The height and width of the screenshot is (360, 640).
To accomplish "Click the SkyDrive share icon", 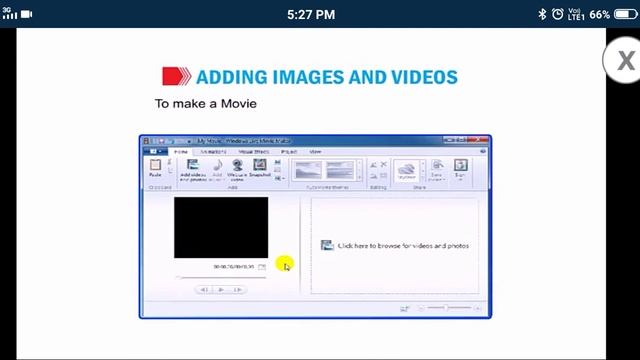I will click(x=407, y=169).
